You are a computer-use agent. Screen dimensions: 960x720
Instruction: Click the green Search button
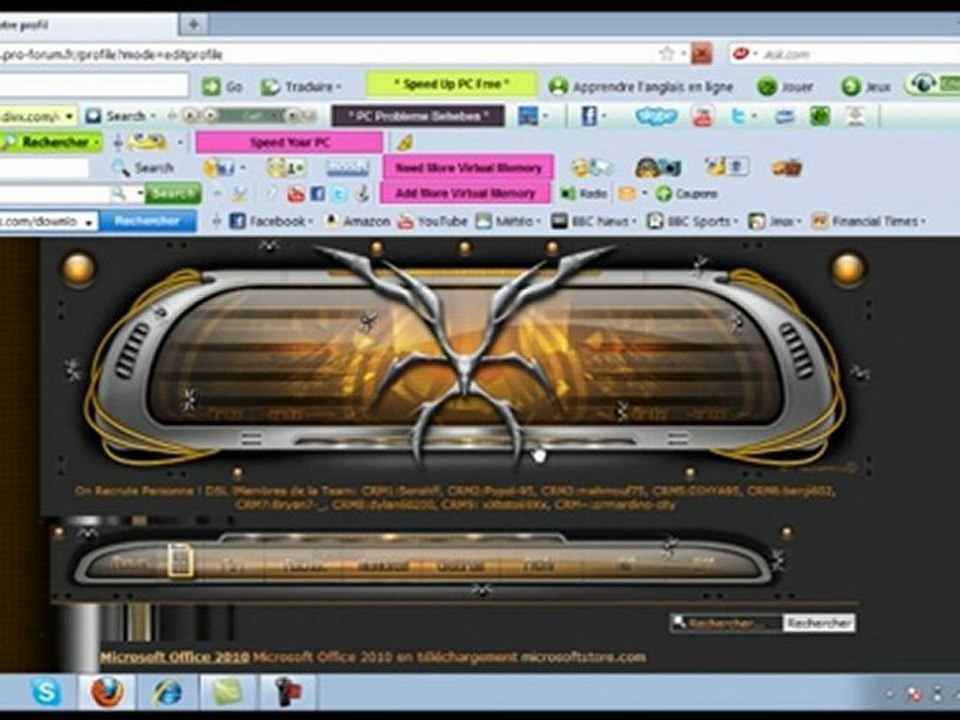[173, 193]
